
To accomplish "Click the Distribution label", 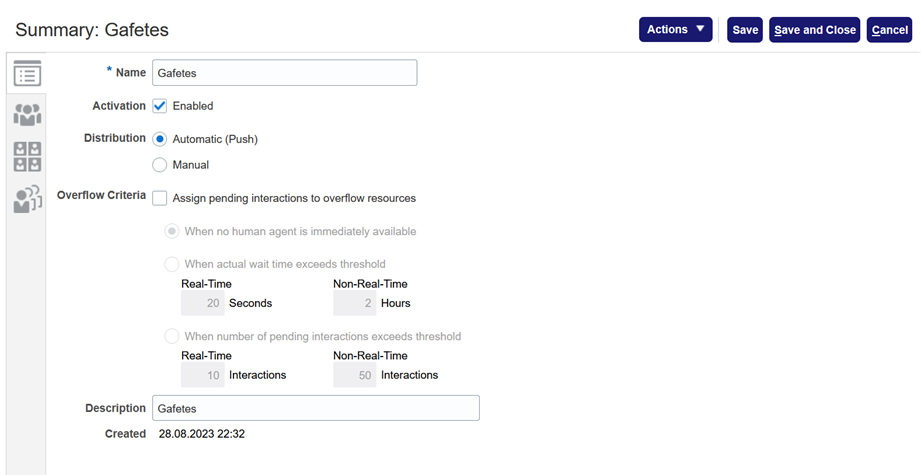I will tap(115, 138).
